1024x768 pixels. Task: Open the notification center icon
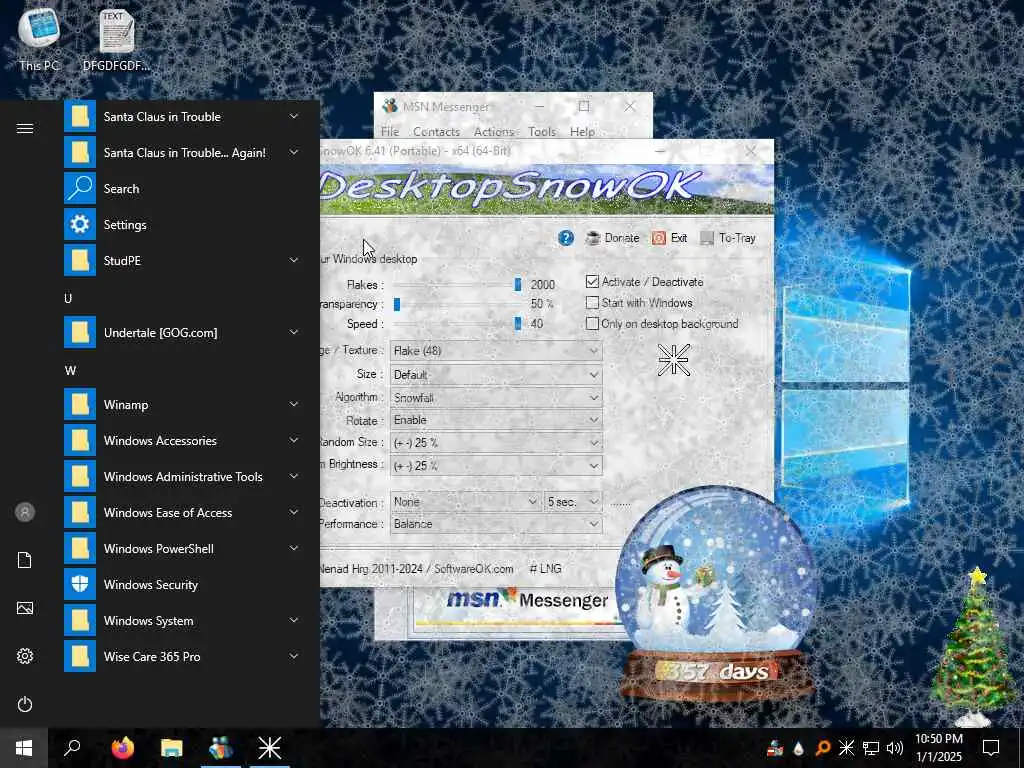991,748
